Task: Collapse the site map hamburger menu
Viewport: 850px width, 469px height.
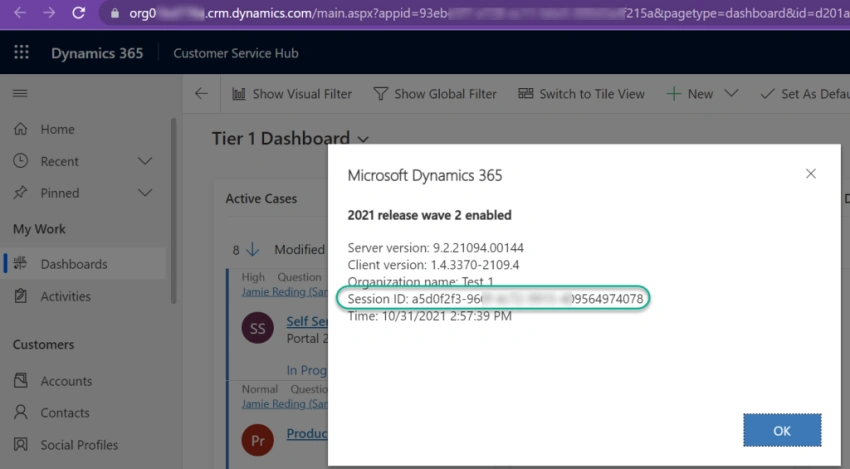Action: [x=20, y=93]
